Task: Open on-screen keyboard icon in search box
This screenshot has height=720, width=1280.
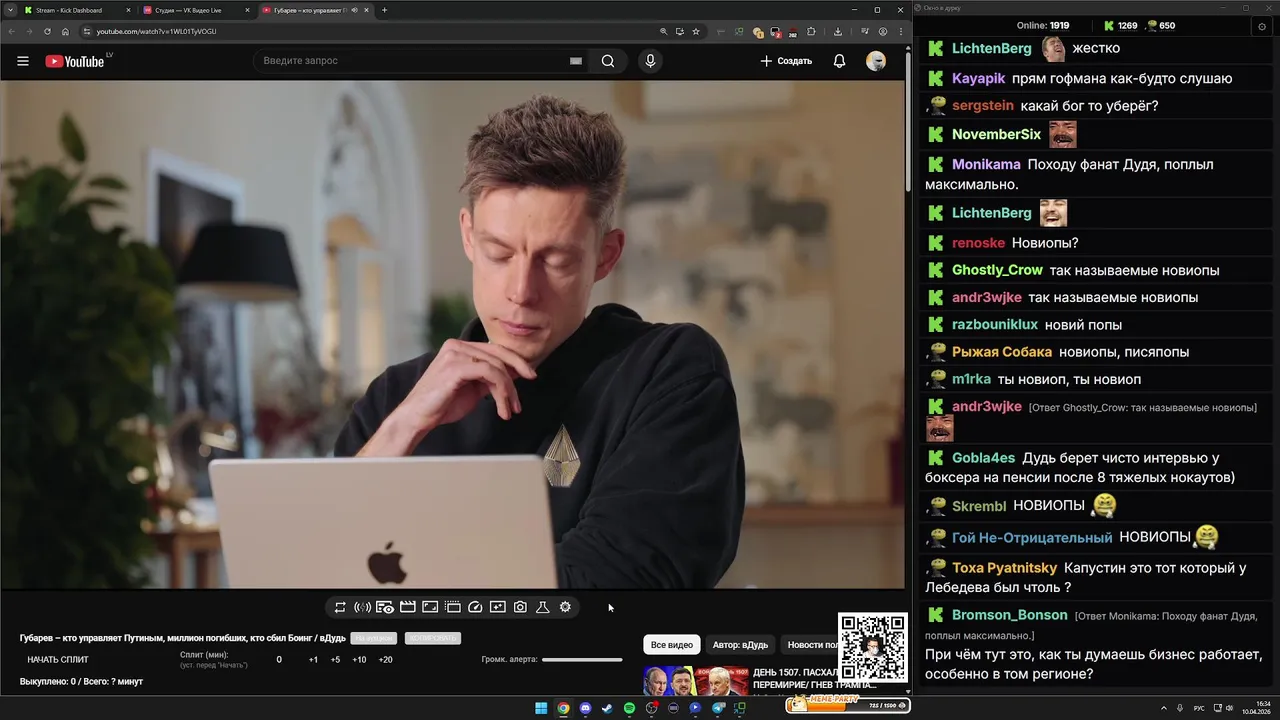Action: (x=576, y=61)
